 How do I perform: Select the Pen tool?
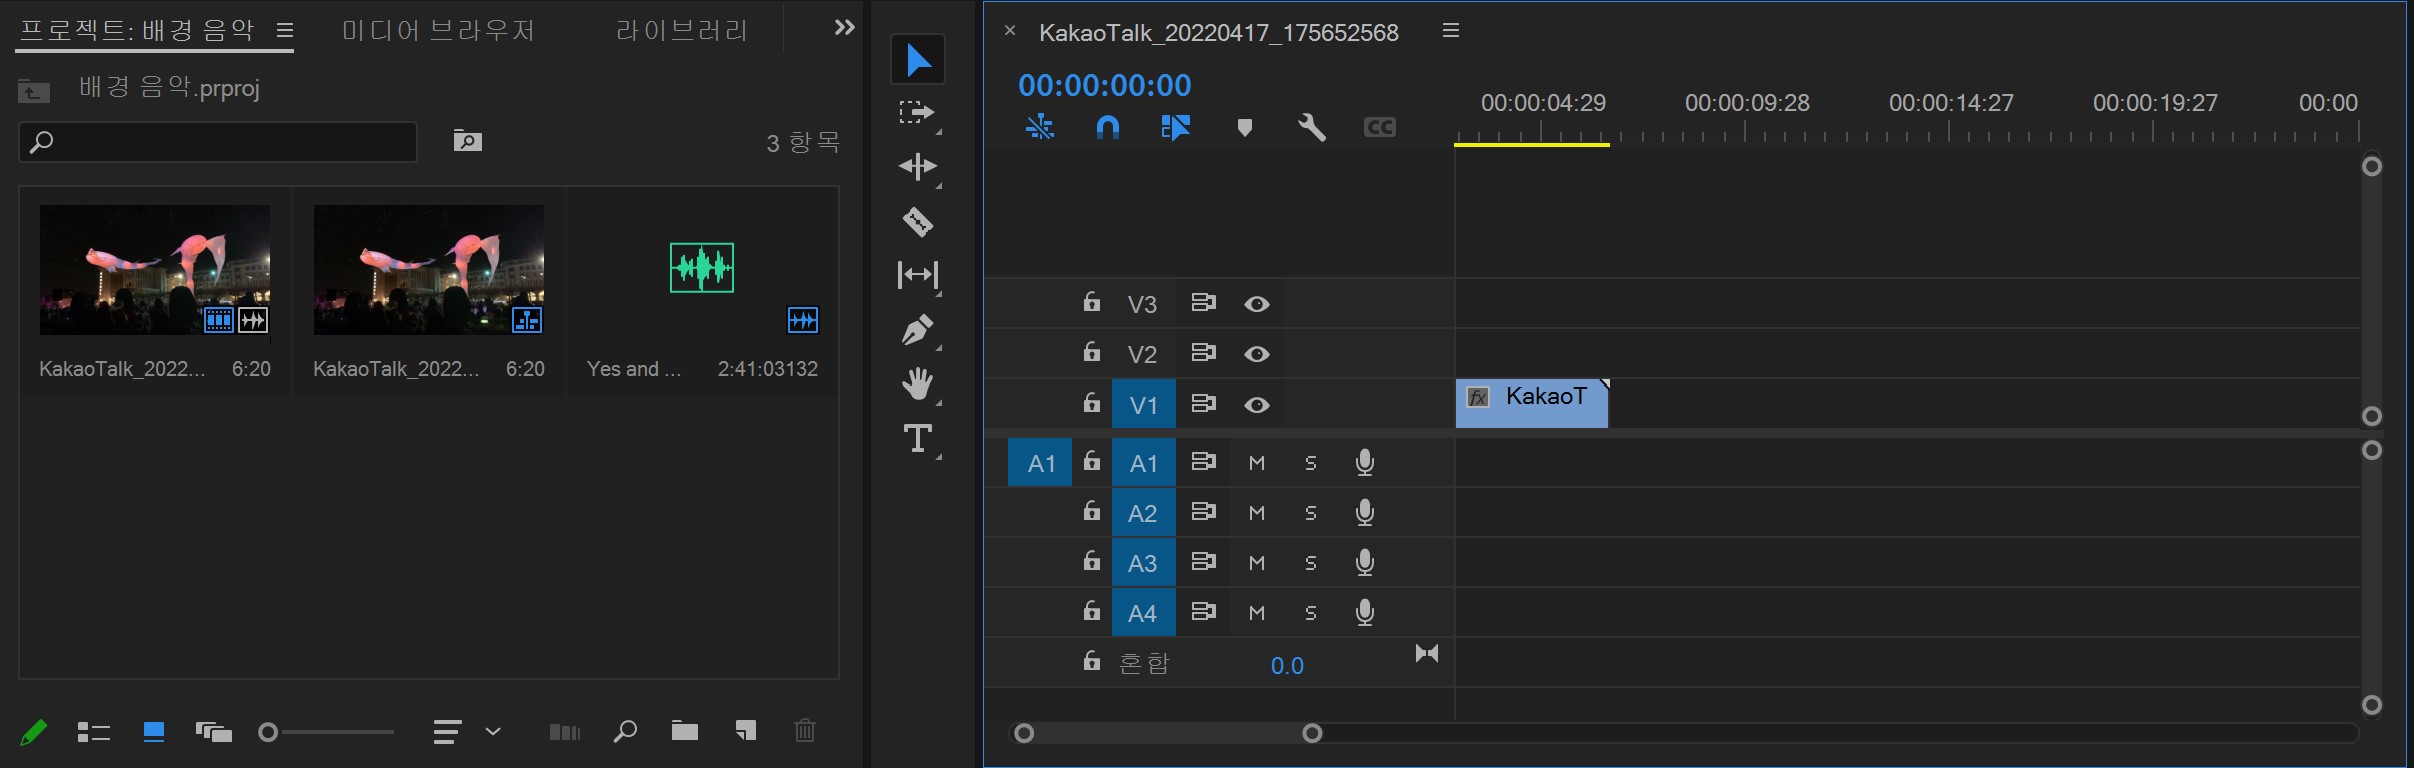[x=917, y=329]
